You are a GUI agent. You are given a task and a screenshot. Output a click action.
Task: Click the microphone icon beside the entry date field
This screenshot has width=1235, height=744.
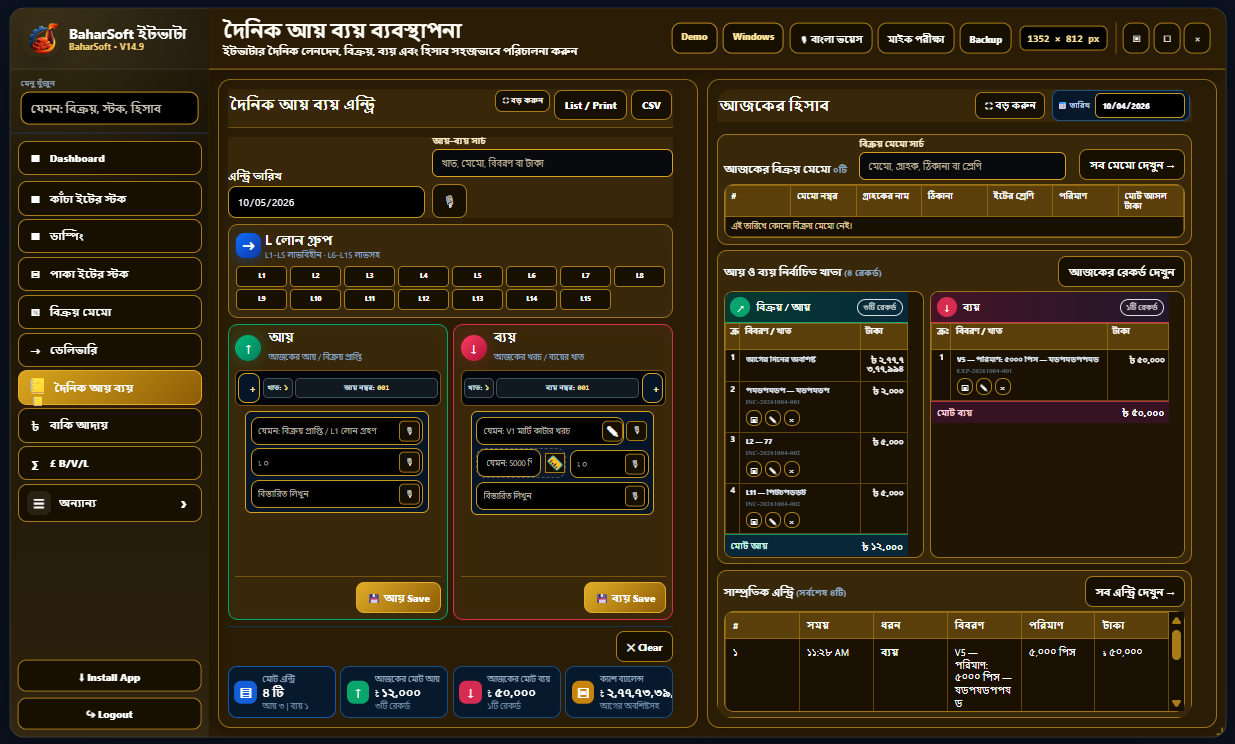449,201
